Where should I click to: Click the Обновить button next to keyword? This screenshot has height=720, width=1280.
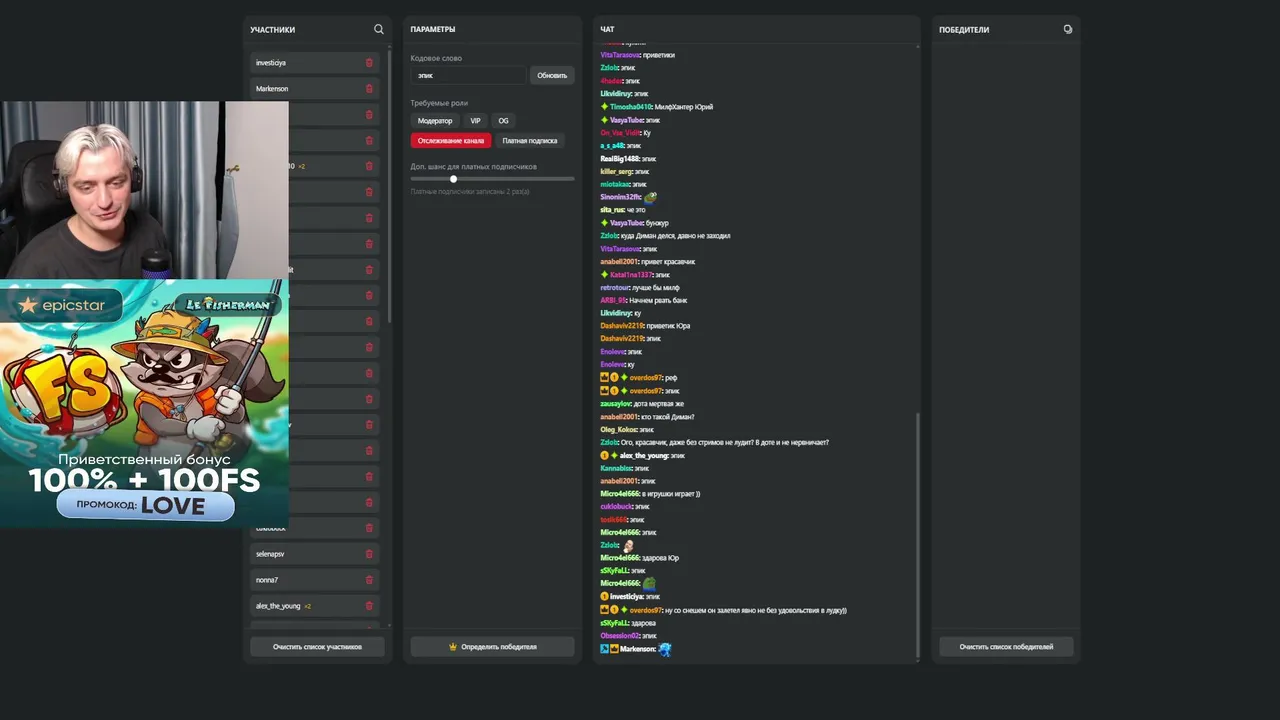click(552, 75)
